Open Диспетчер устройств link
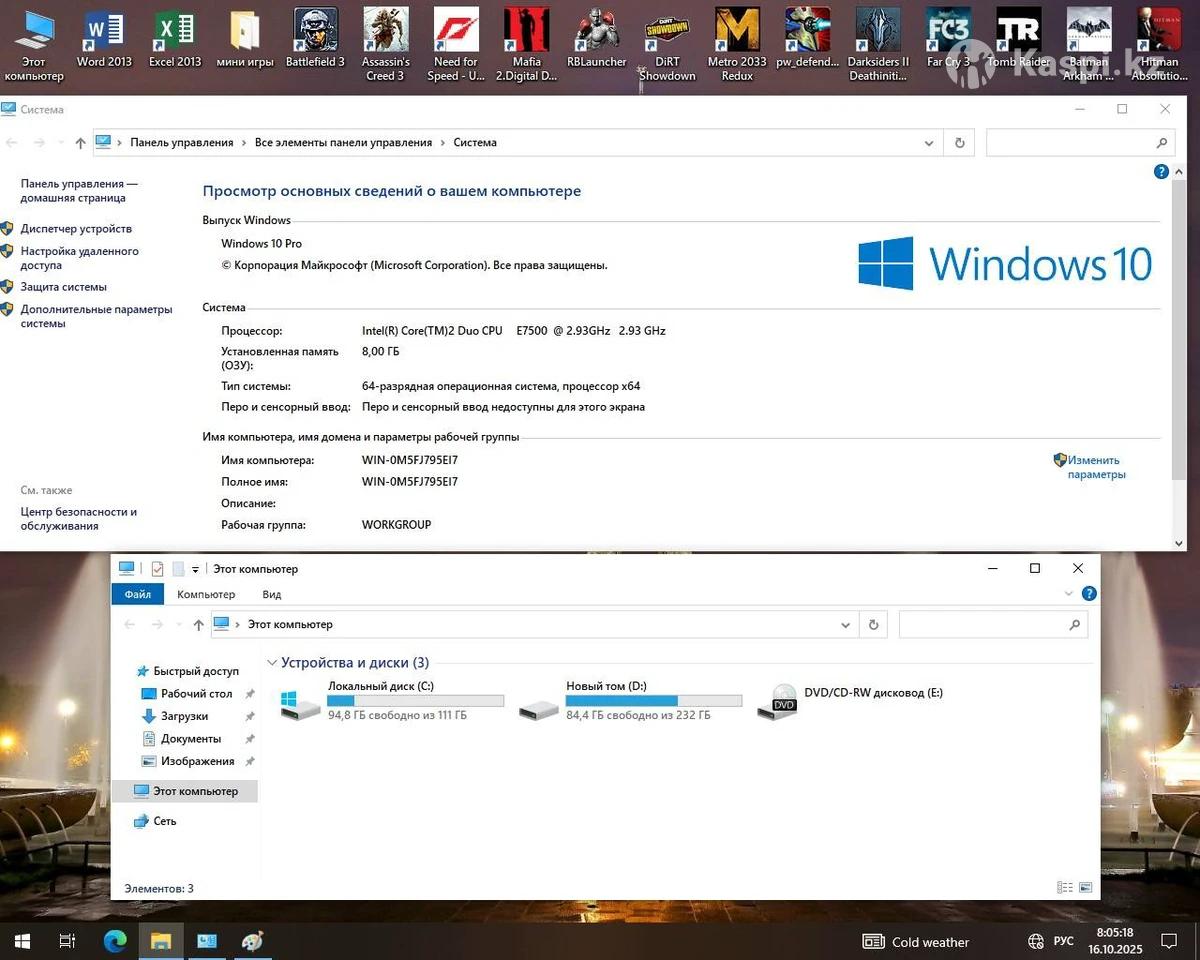This screenshot has height=960, width=1200. click(76, 229)
